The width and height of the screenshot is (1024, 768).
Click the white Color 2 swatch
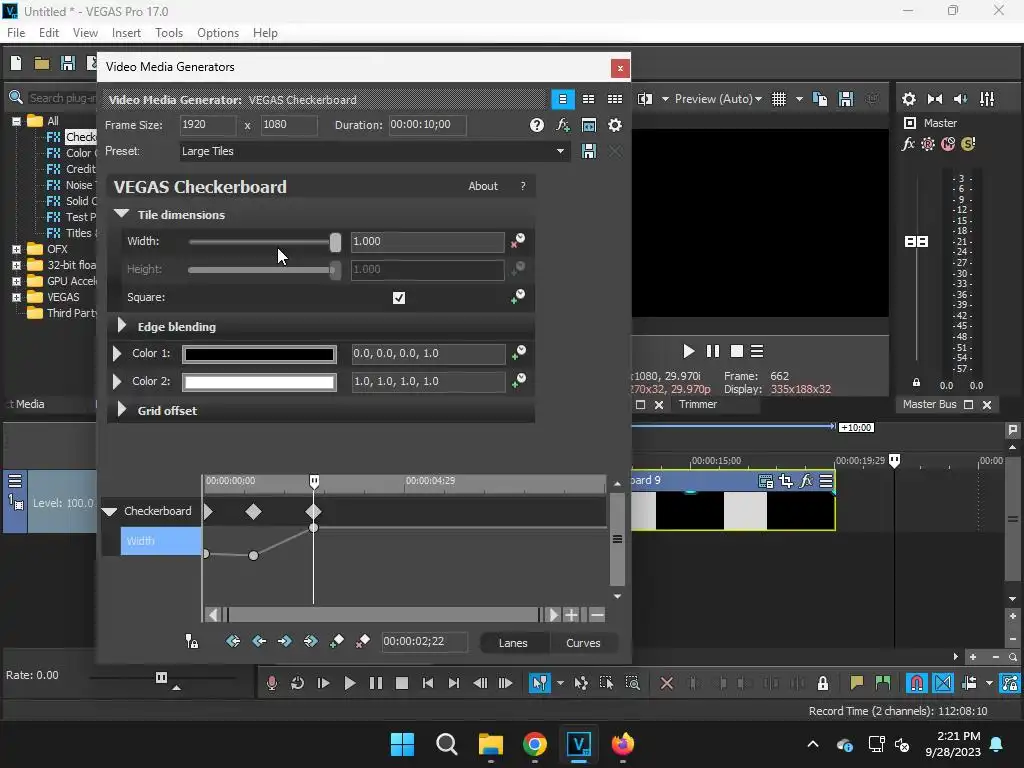point(259,382)
